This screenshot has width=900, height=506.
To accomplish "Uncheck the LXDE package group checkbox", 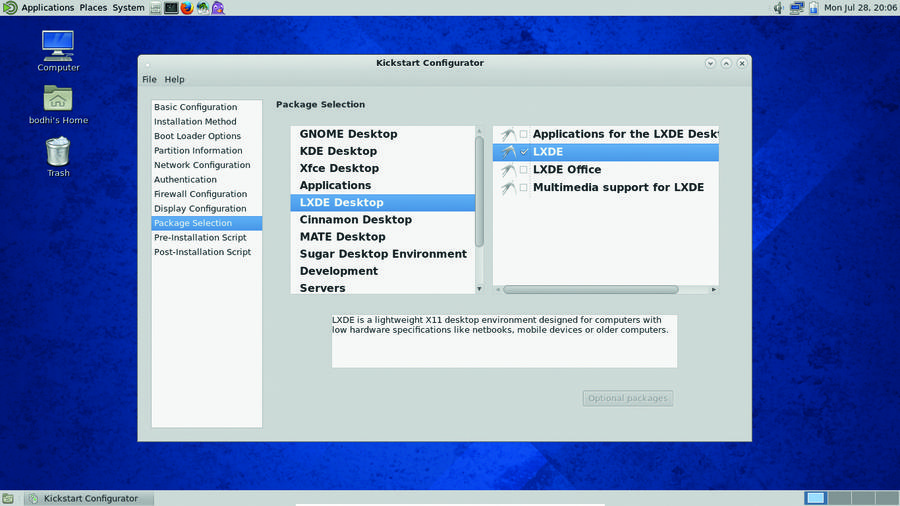I will click(523, 152).
